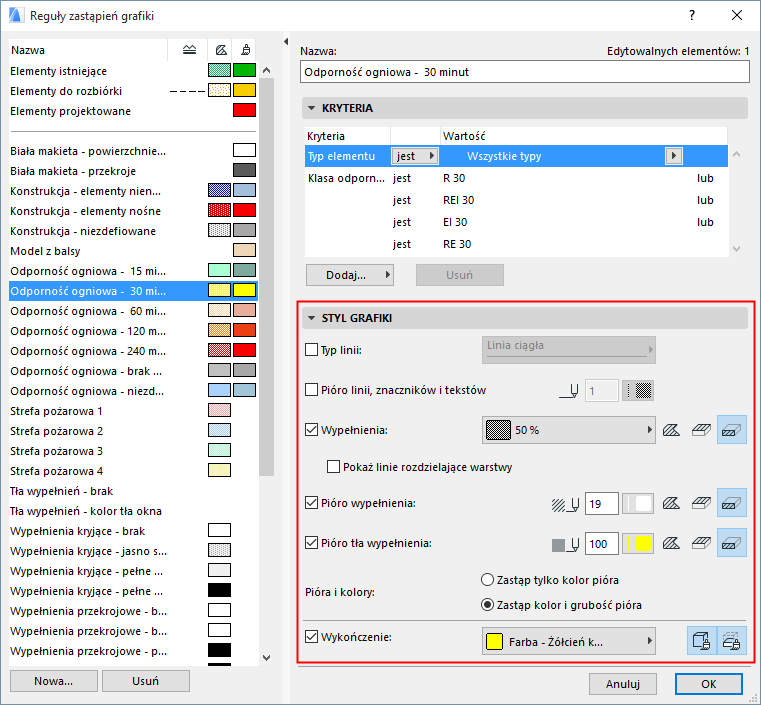Select Elementy do rozbiórki rule

[133, 91]
